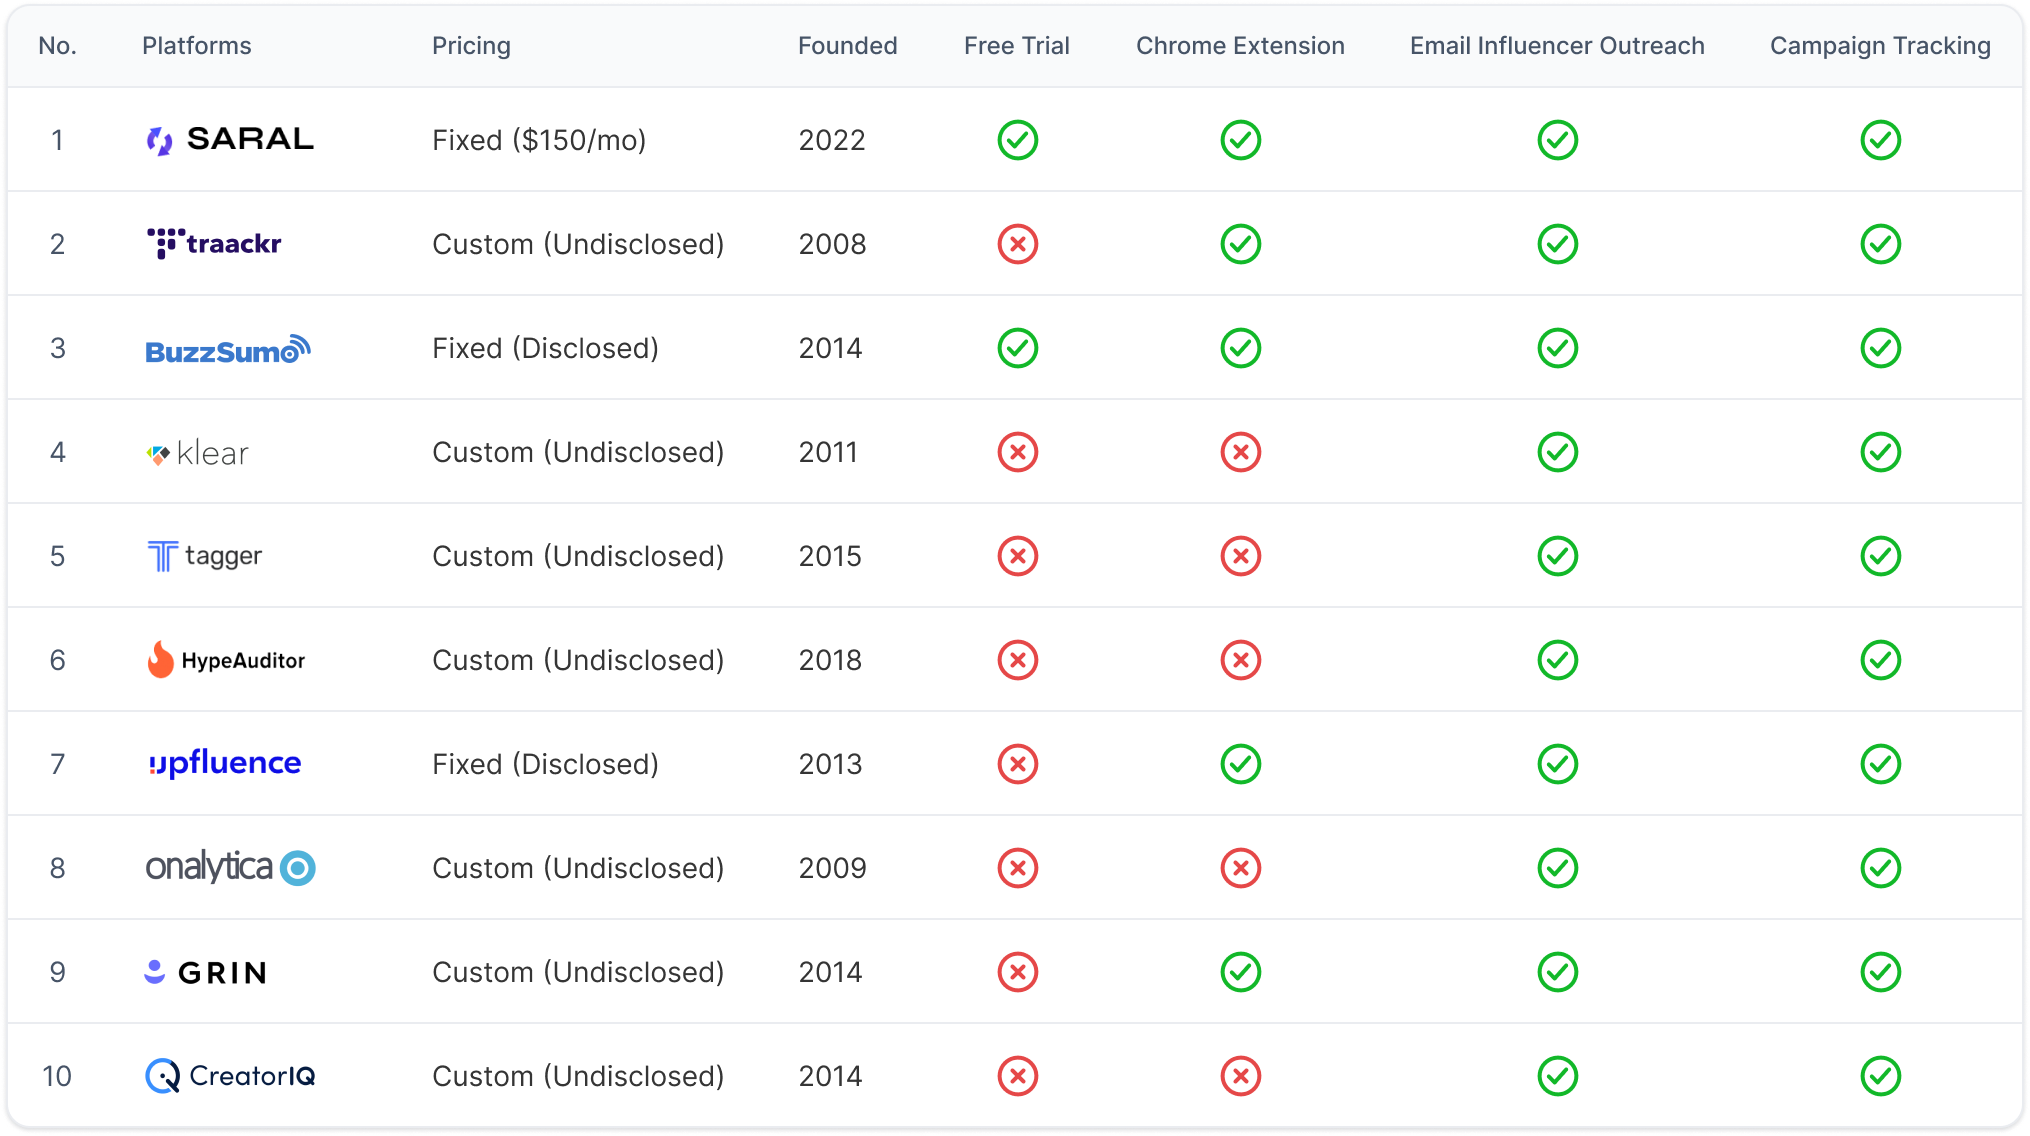
Task: Click the Chrome Extension column header
Action: [1240, 46]
